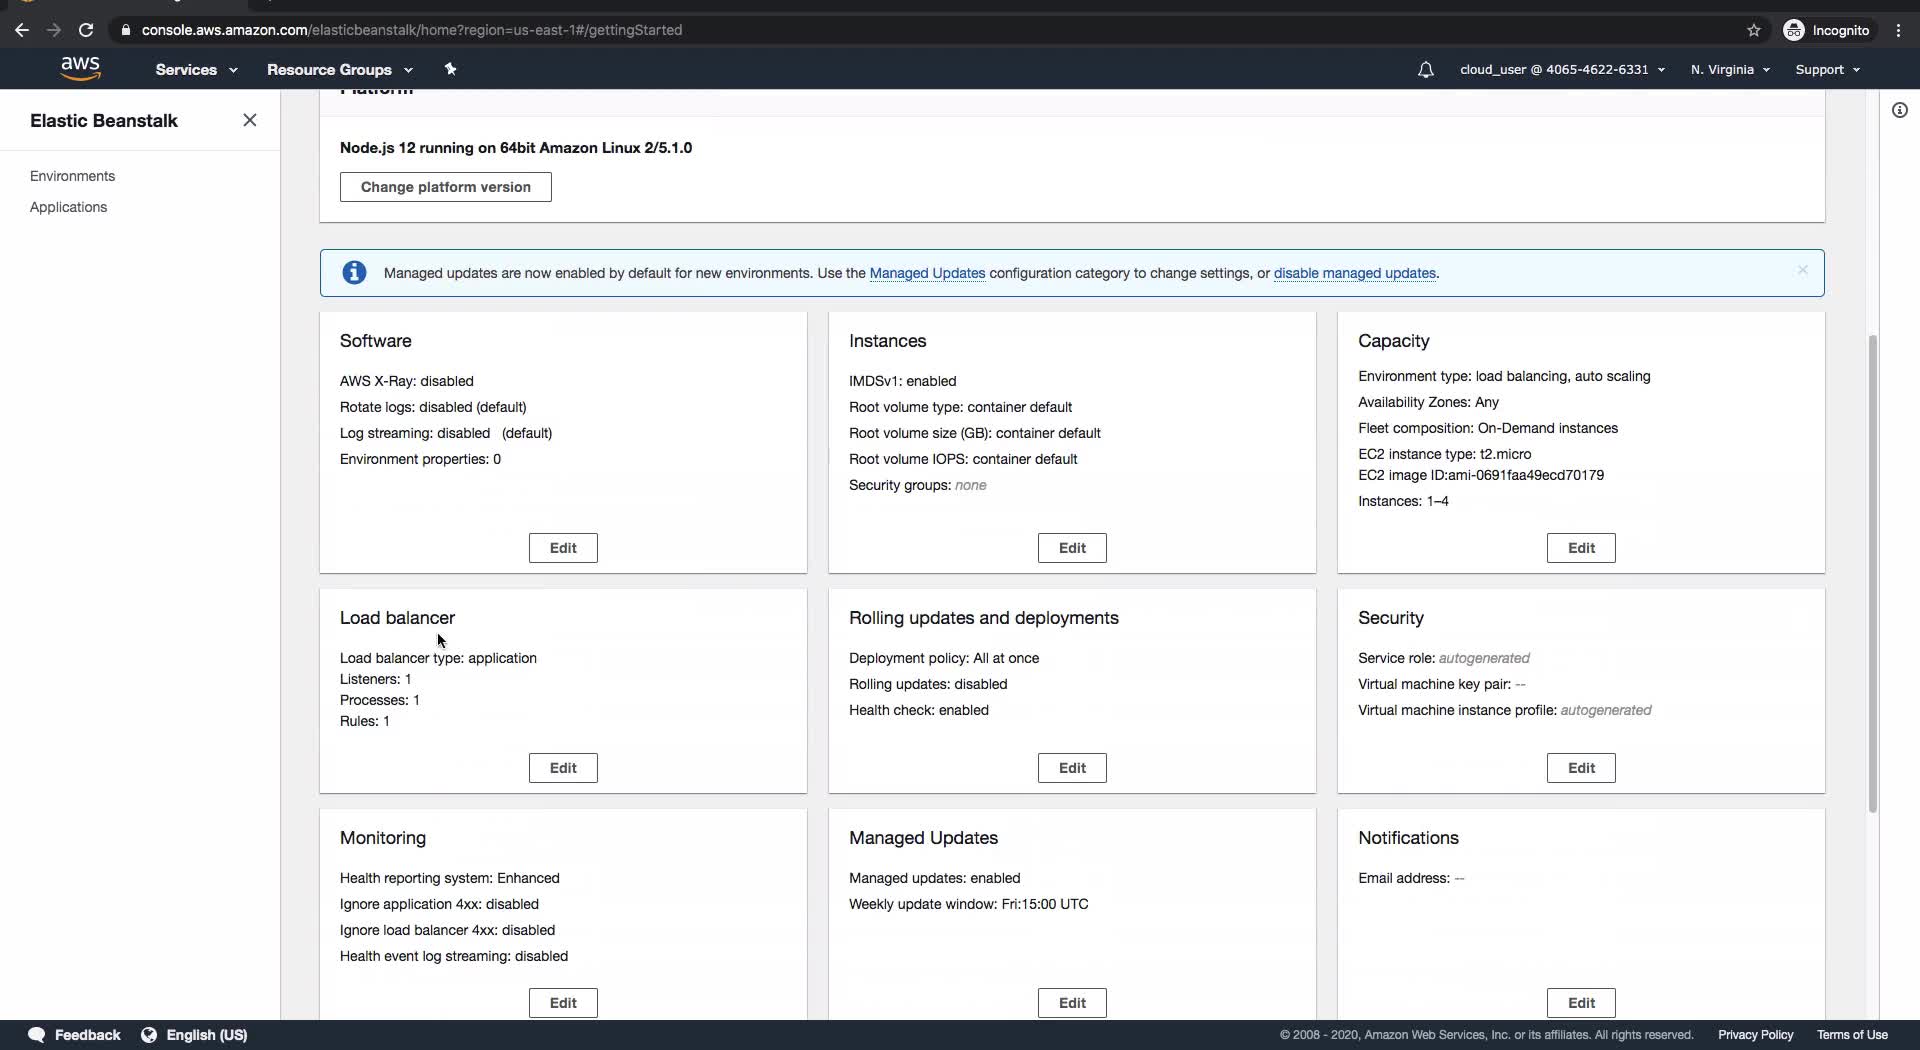Expand the Resource Groups dropdown
This screenshot has width=1920, height=1050.
tap(339, 70)
